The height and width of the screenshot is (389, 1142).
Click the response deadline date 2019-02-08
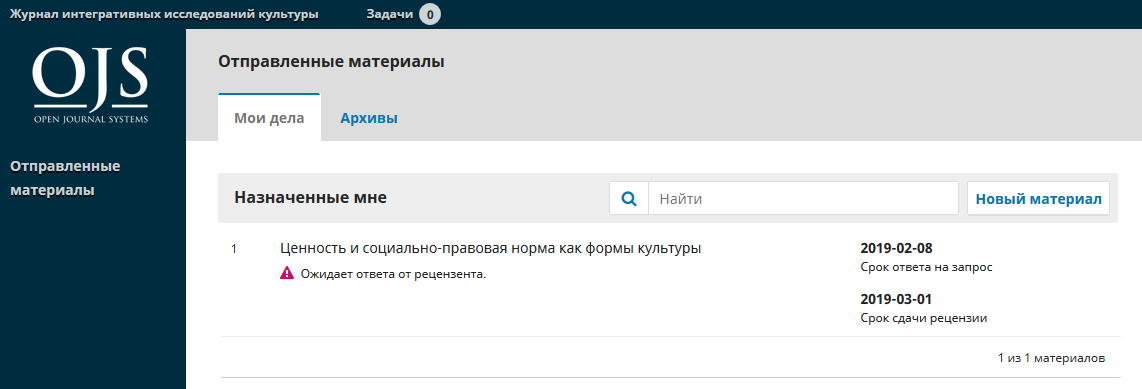(896, 248)
